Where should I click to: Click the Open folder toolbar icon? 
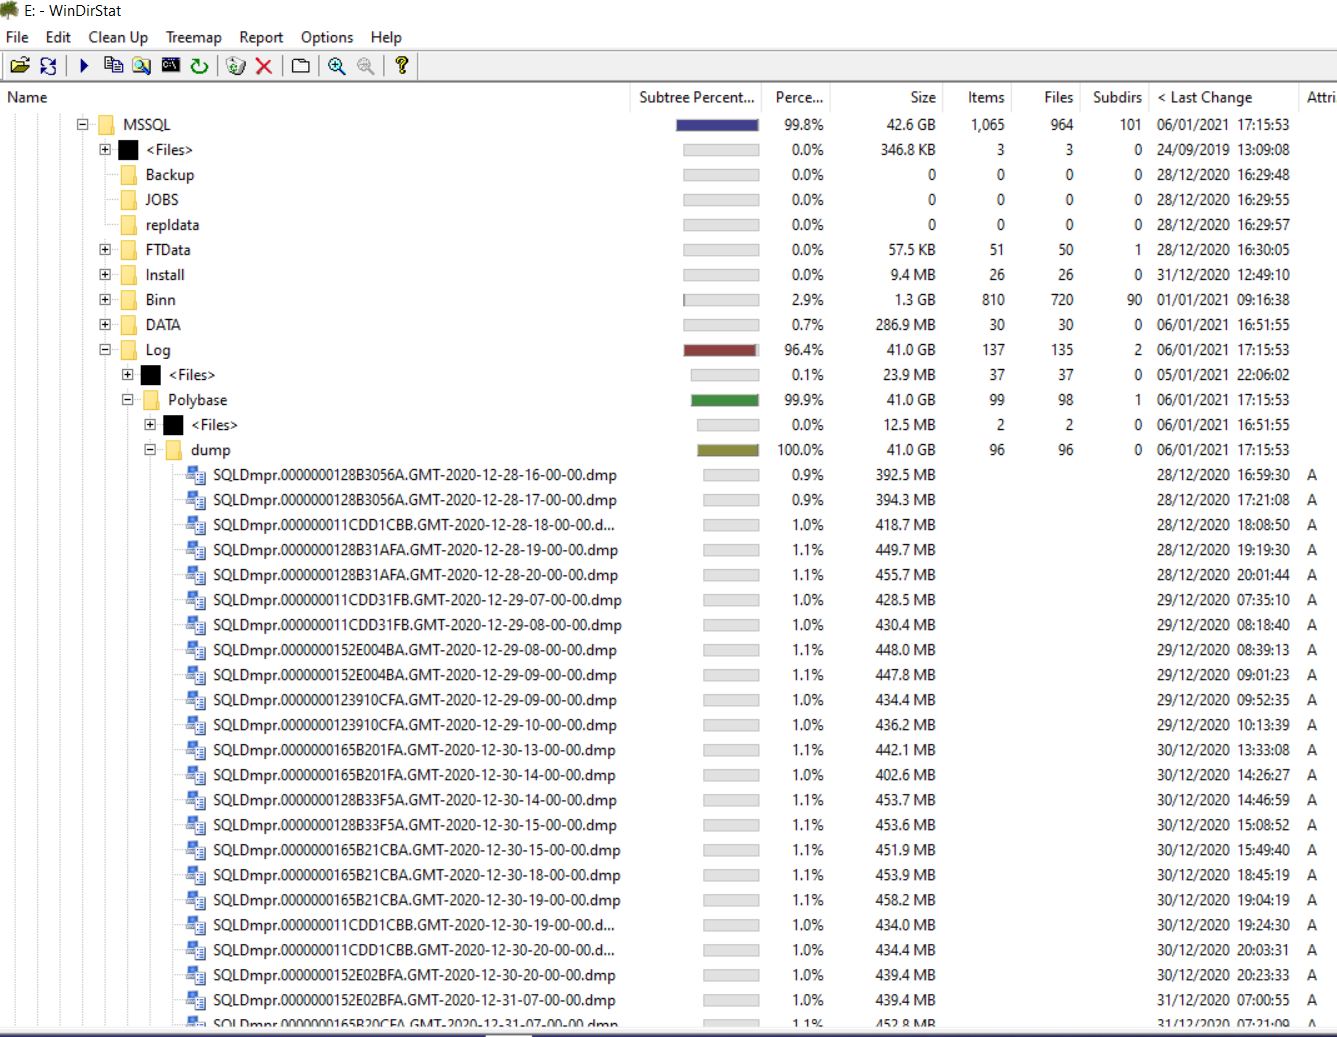pyautogui.click(x=19, y=66)
